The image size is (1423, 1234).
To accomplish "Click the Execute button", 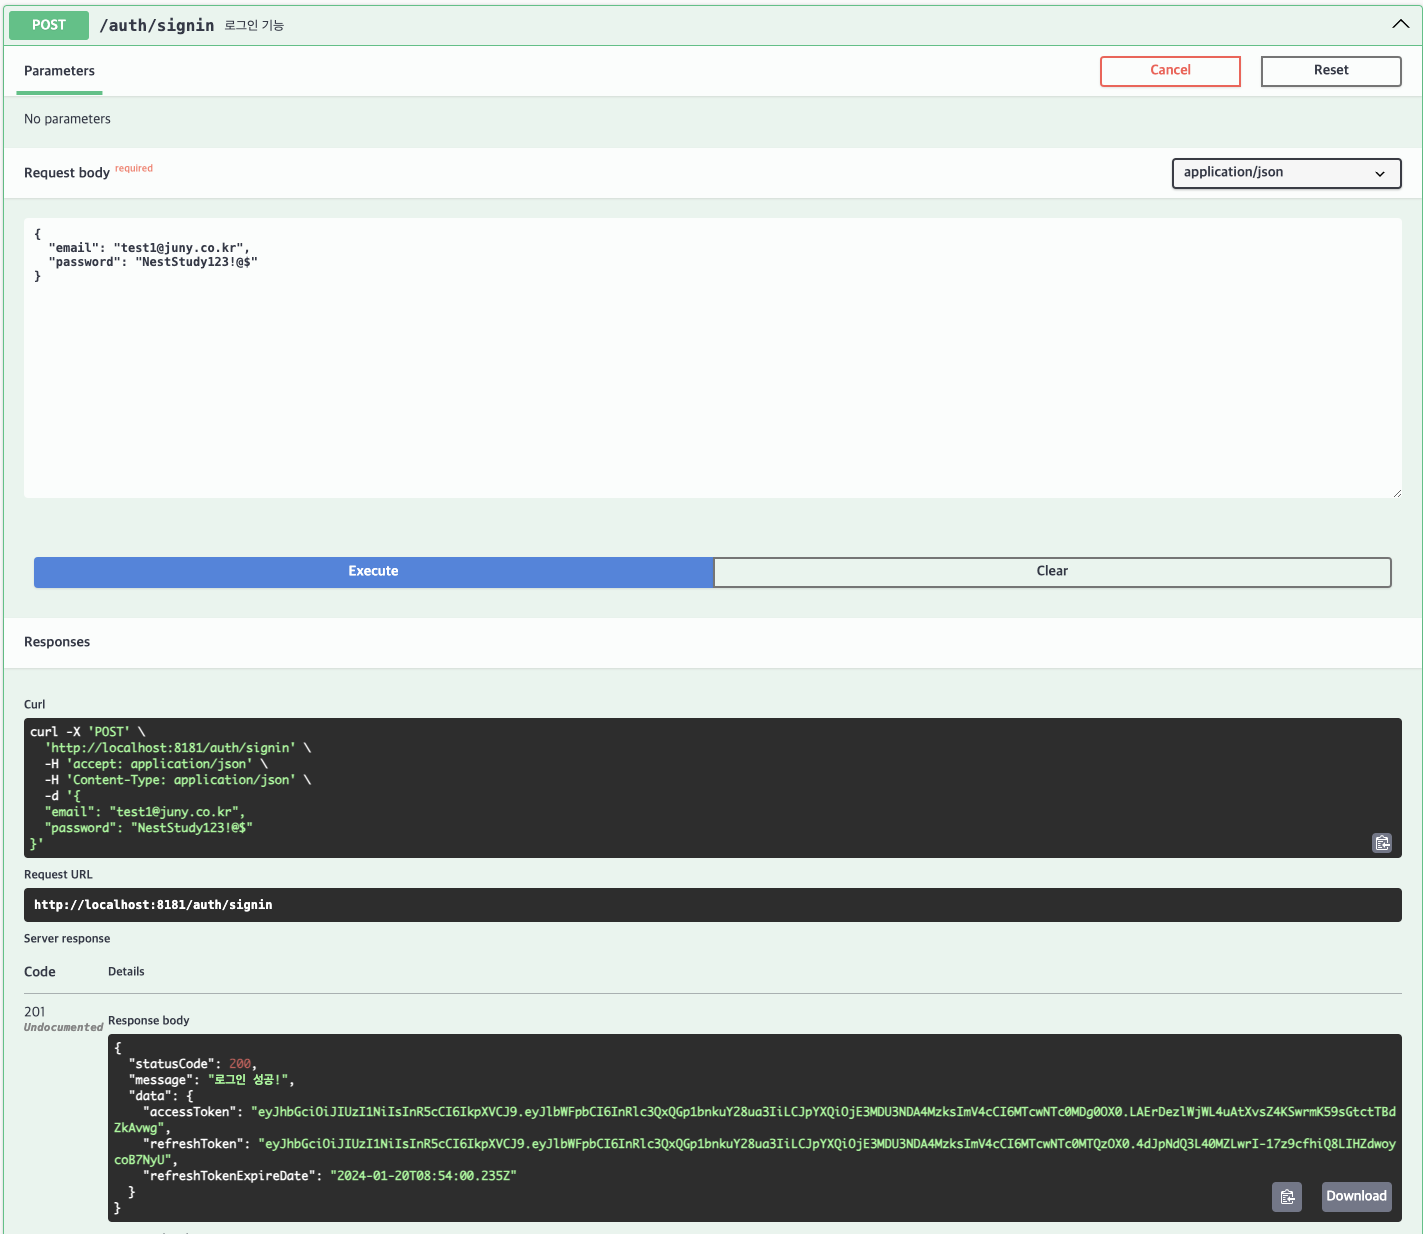I will click(373, 572).
